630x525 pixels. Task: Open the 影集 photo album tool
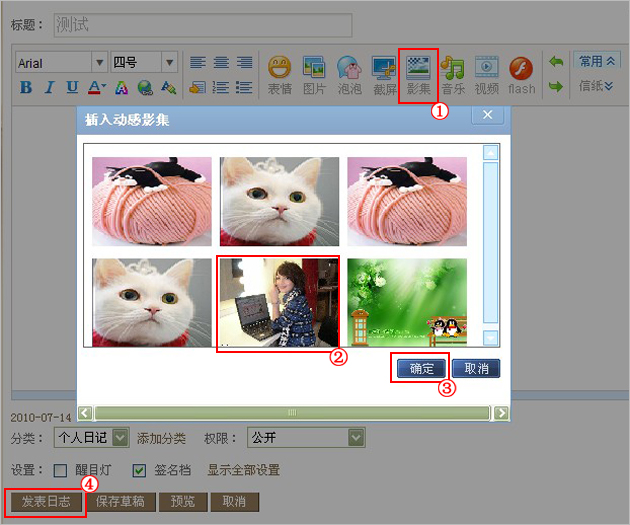click(x=418, y=76)
